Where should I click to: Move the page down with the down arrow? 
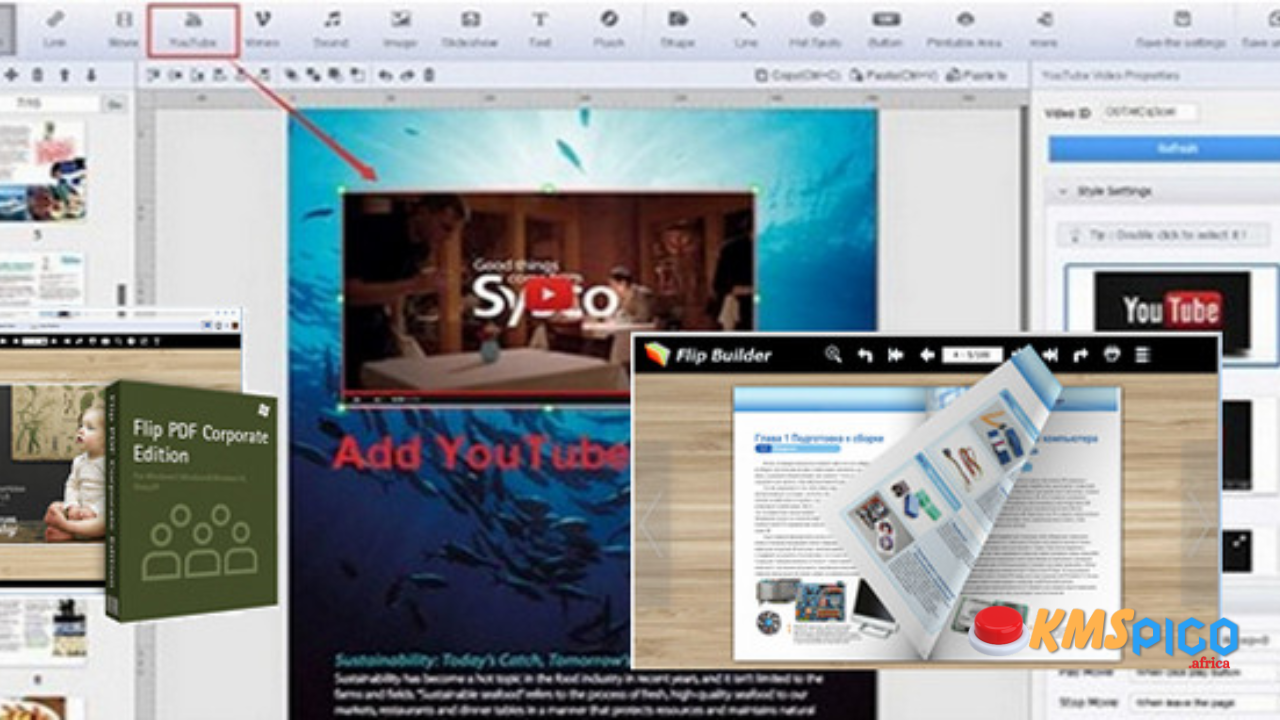(x=91, y=75)
